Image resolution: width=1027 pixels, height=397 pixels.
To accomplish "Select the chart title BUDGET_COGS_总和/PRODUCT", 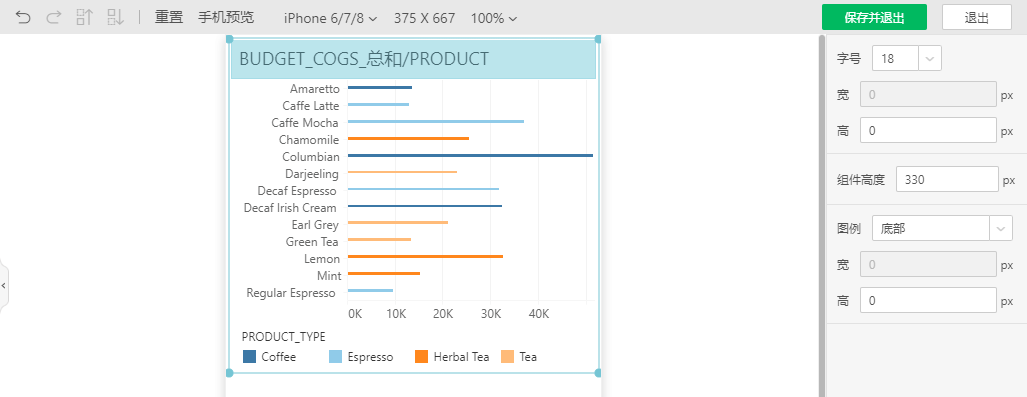I will tap(364, 58).
